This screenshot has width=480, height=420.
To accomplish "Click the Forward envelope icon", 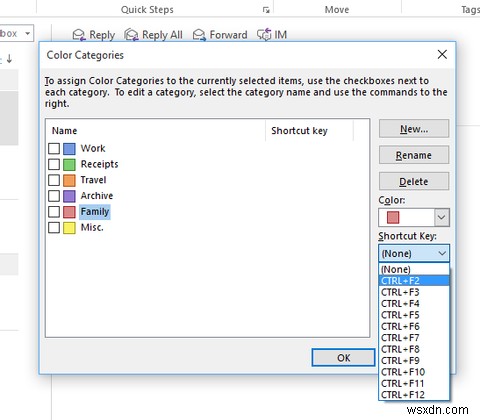I will 199,35.
